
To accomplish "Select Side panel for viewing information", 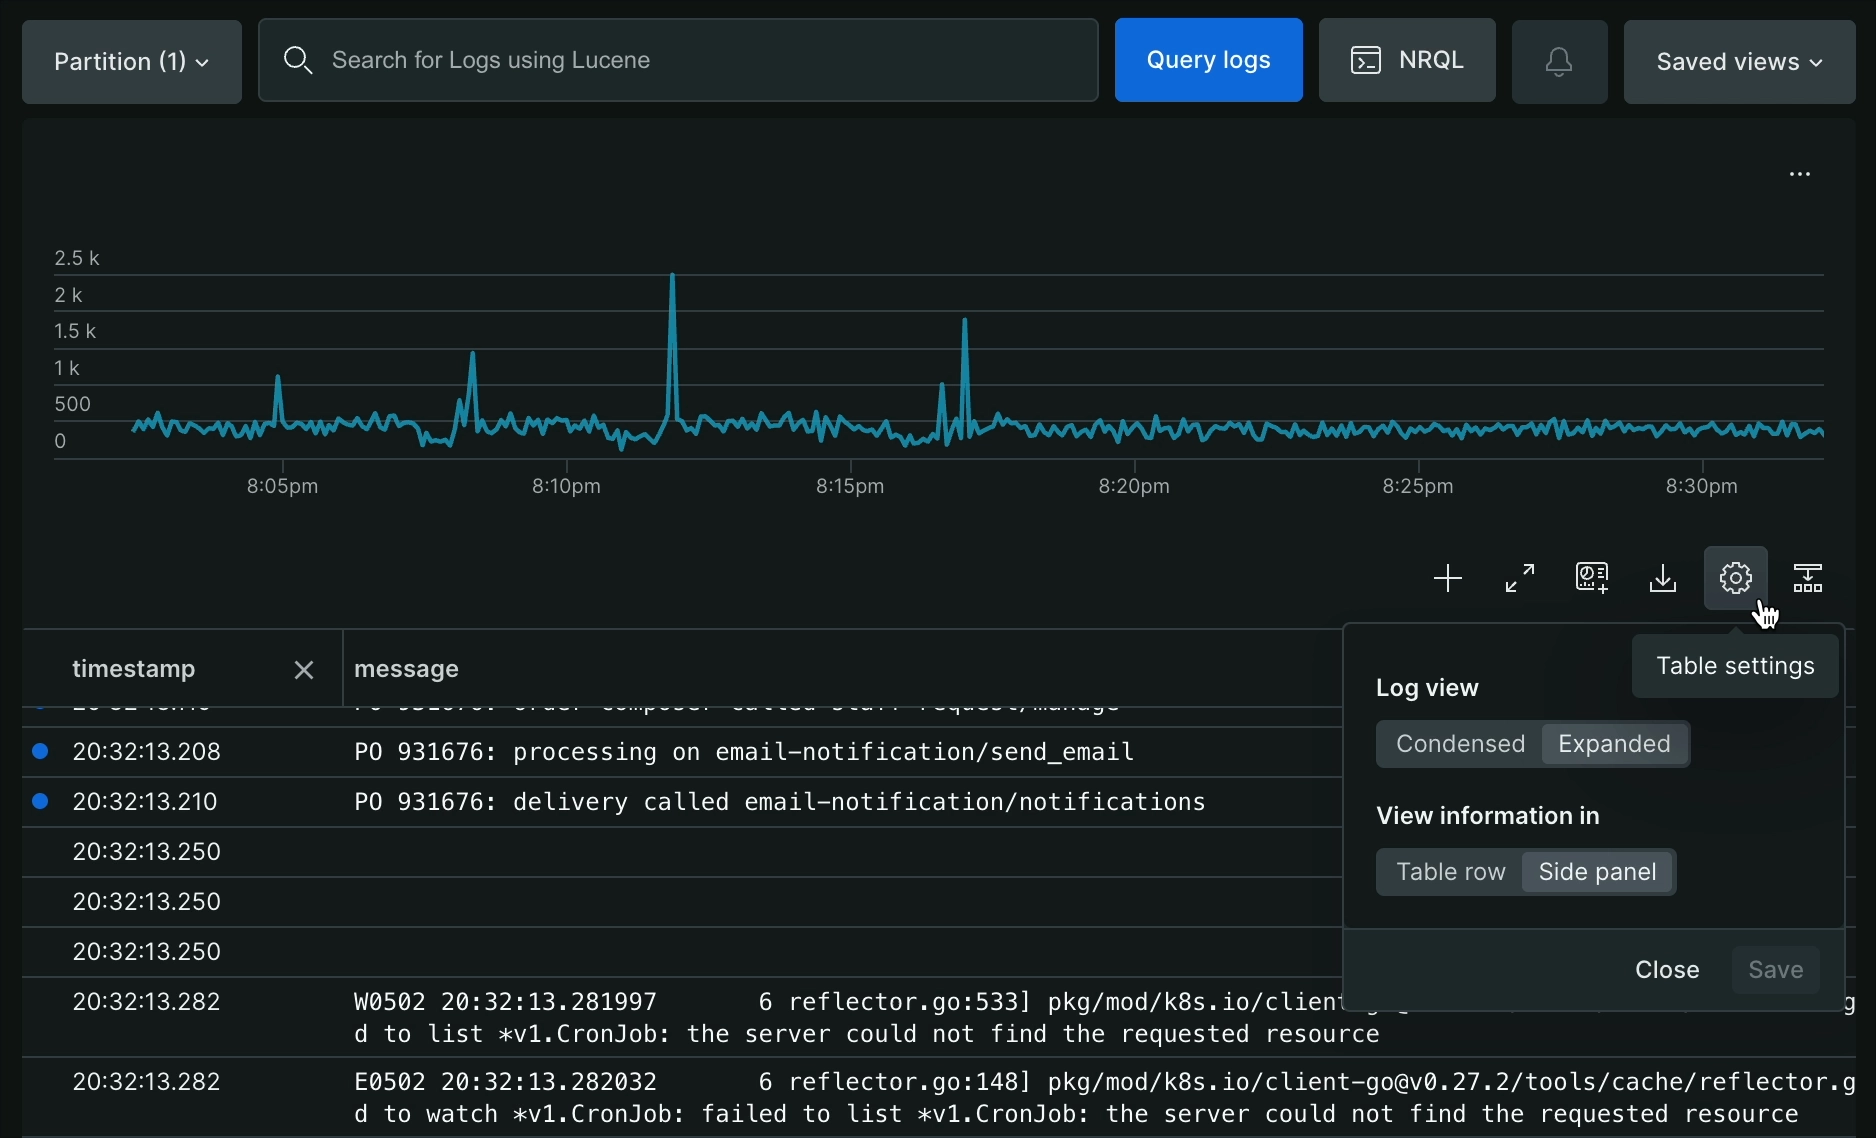I will click(x=1597, y=872).
